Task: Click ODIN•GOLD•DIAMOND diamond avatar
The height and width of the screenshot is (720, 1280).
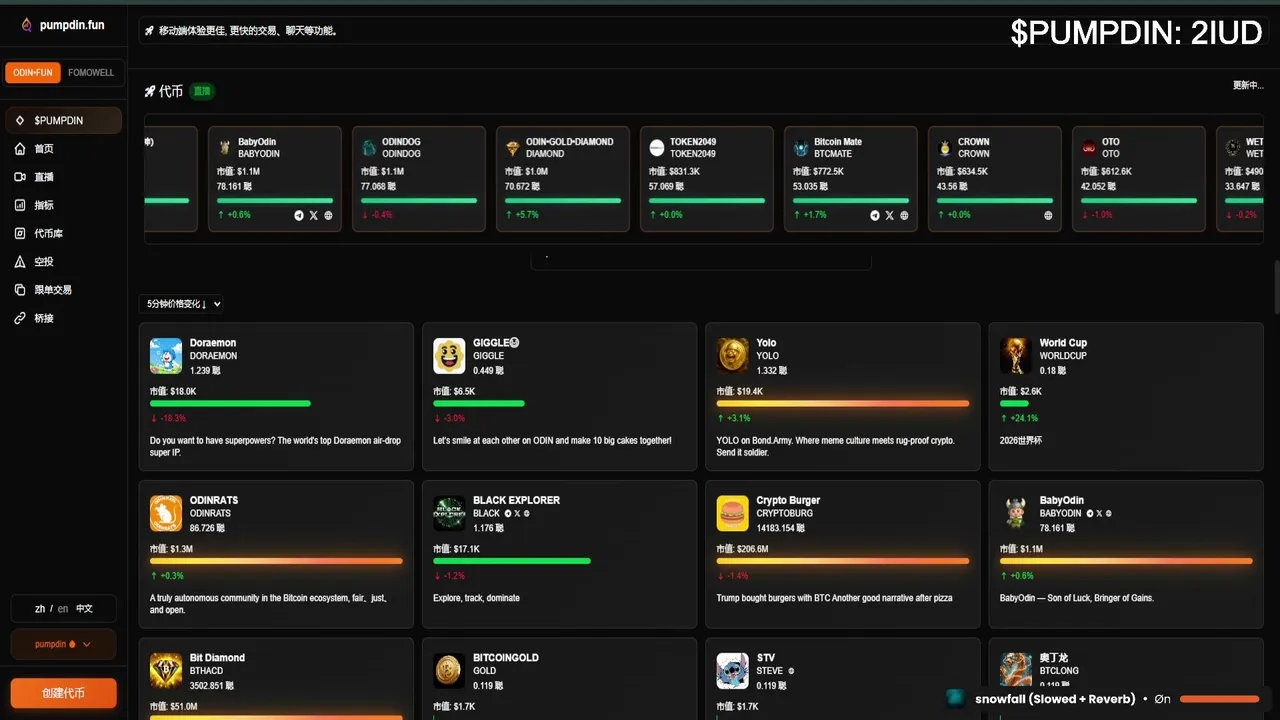Action: pos(513,148)
